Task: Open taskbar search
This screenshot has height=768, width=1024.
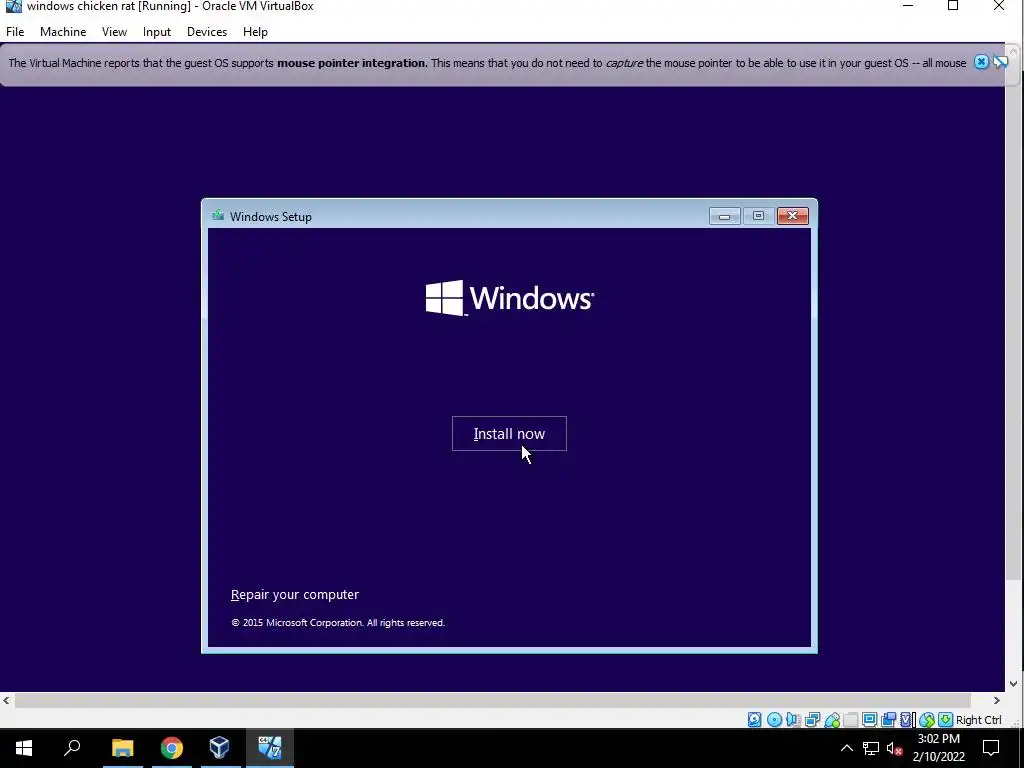Action: [x=72, y=748]
